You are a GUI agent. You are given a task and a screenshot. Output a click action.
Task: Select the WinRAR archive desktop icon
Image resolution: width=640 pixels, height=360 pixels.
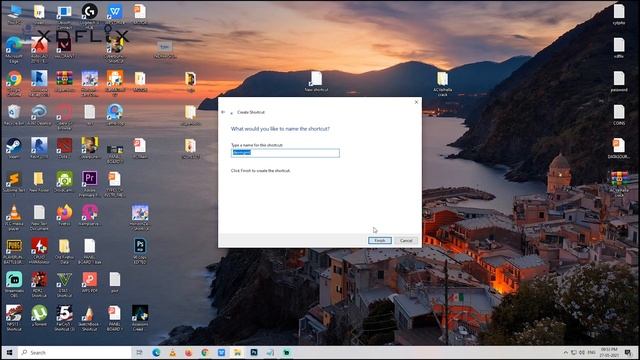click(x=64, y=81)
